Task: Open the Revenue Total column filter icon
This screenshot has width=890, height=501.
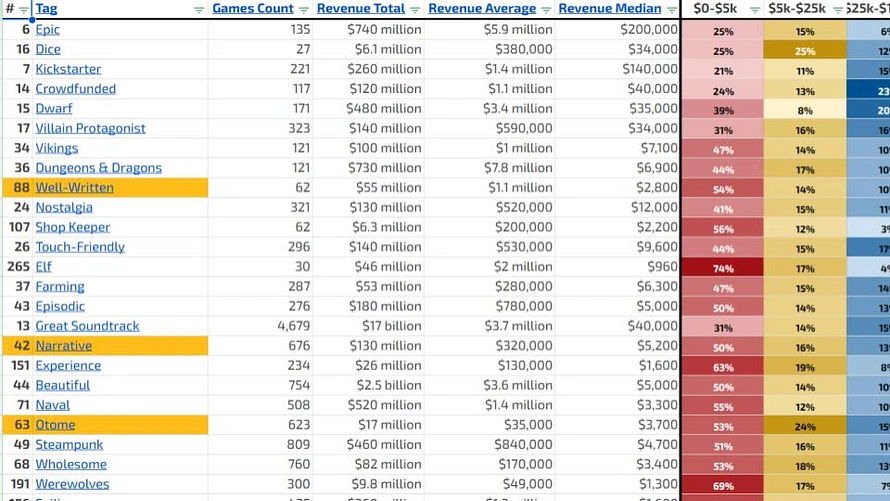Action: point(415,10)
